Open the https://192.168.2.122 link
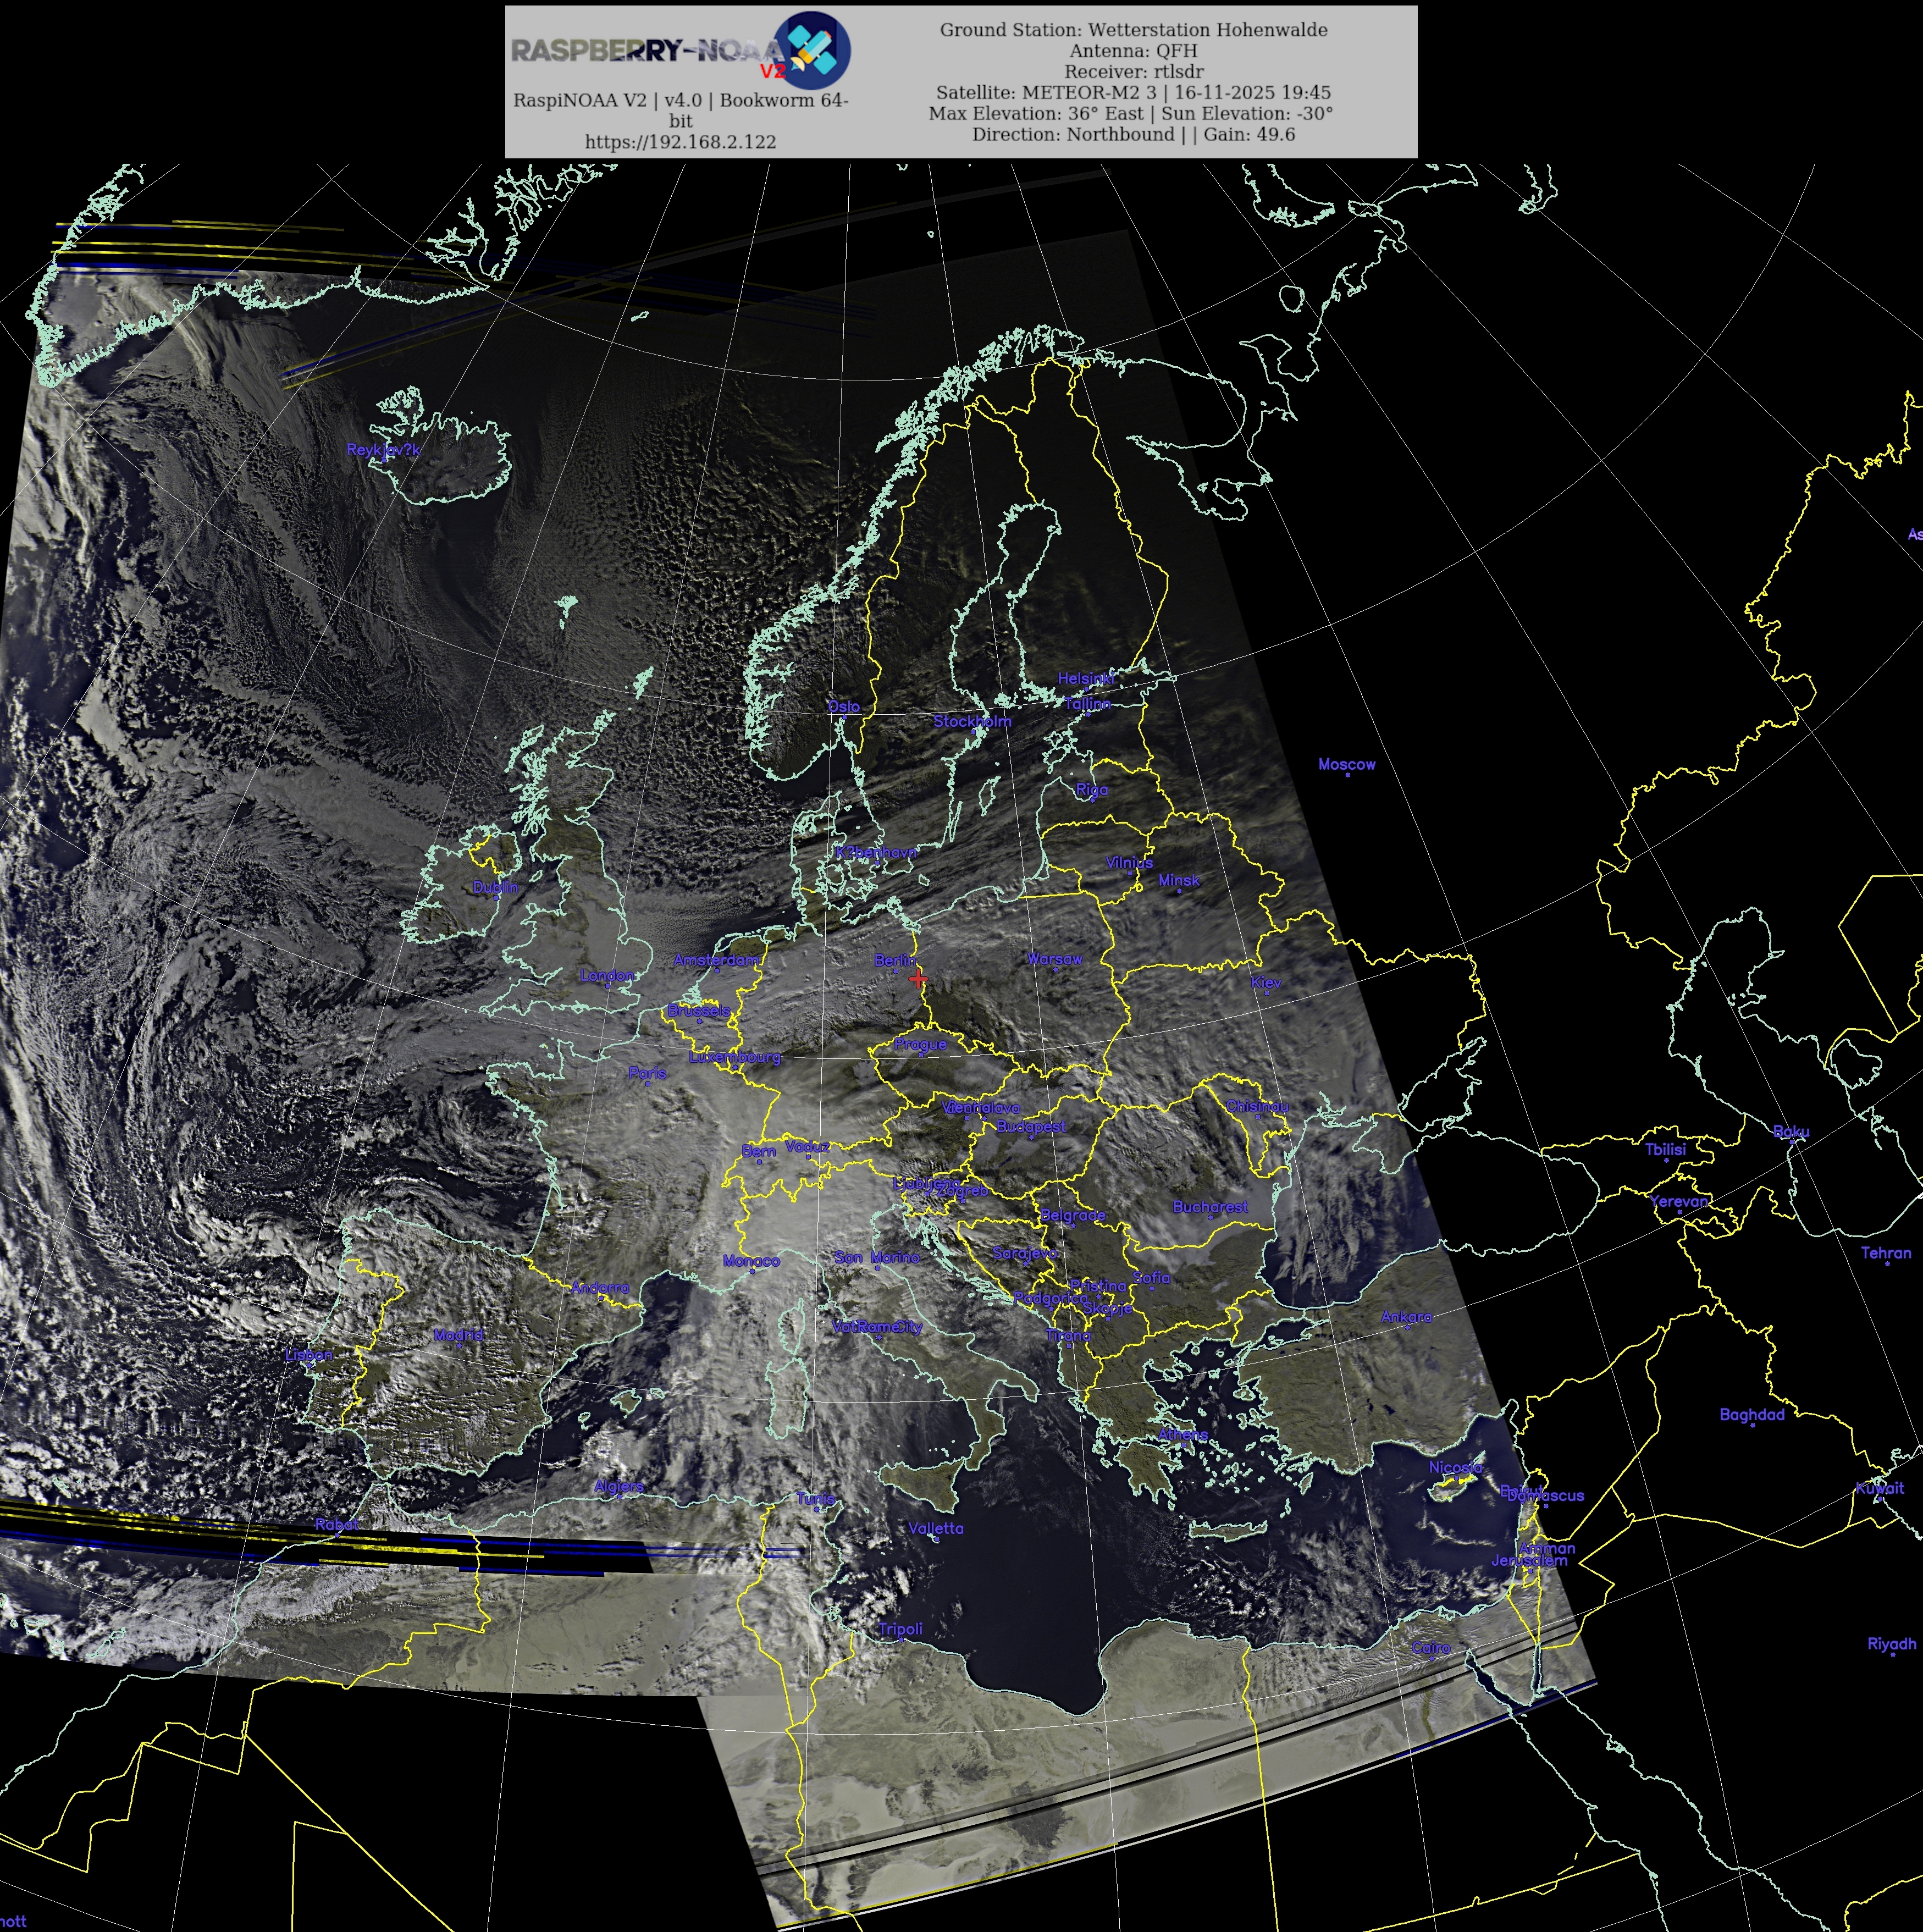 click(x=680, y=142)
